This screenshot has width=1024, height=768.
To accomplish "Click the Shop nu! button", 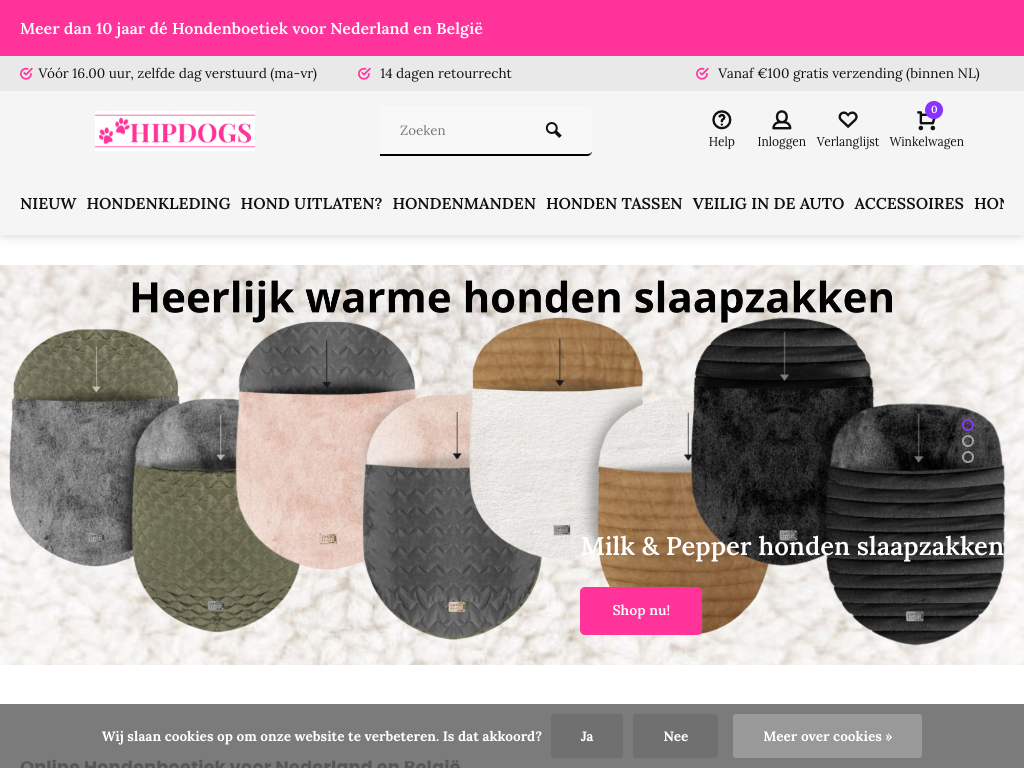I will pos(641,611).
